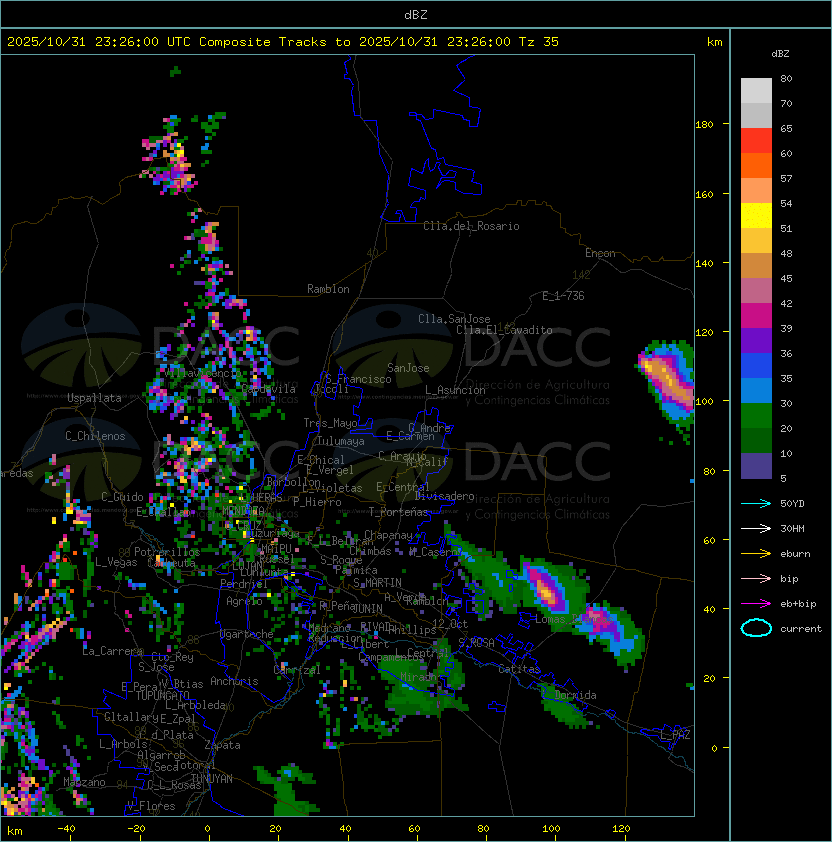
Task: Click the 'Agrelo' map label
Action: [x=244, y=601]
